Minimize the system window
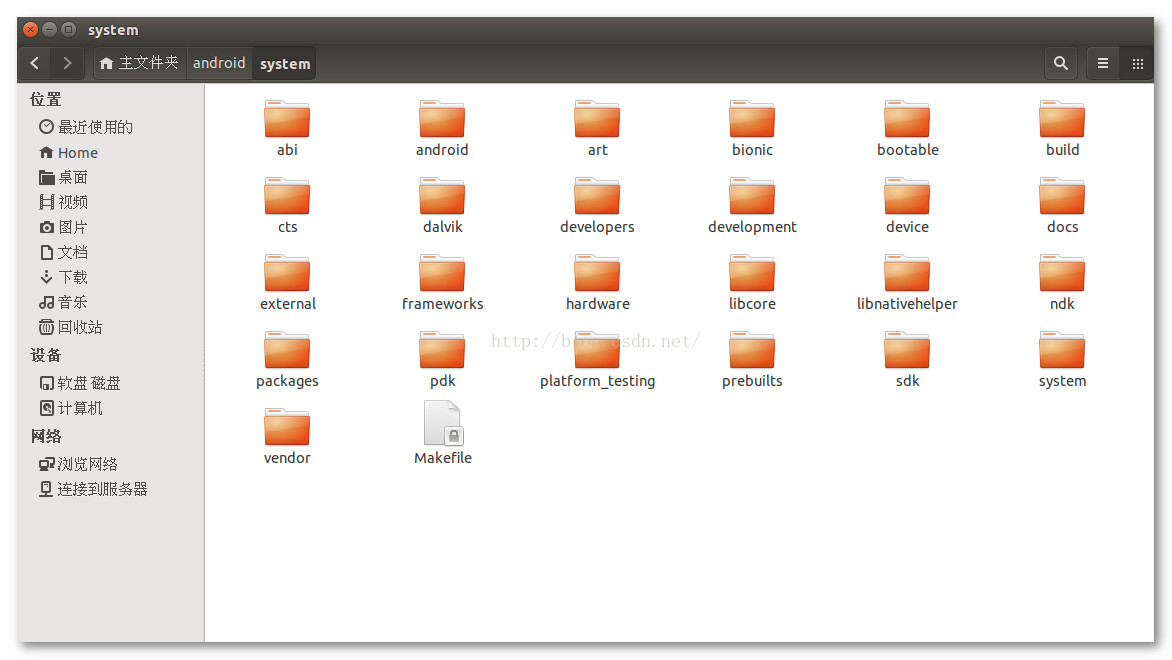Image resolution: width=1172 pixels, height=660 pixels. (x=49, y=29)
